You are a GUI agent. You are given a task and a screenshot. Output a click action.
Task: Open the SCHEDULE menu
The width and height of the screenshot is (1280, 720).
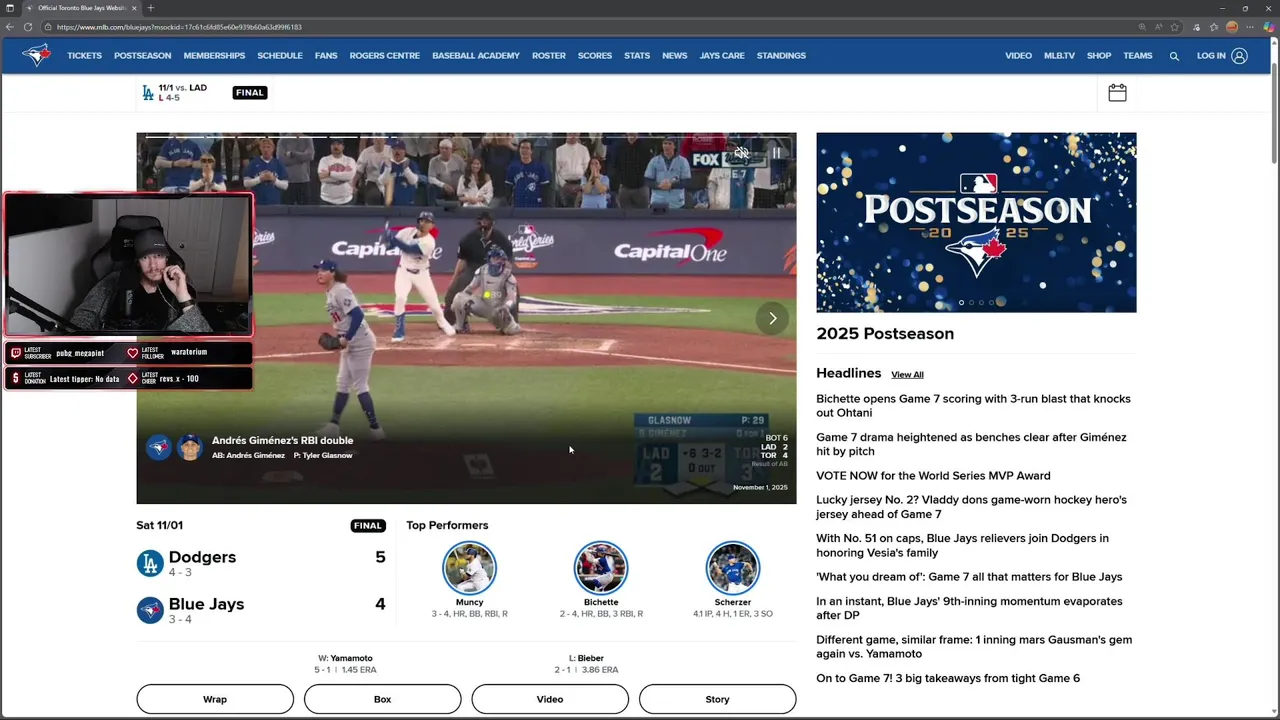280,56
